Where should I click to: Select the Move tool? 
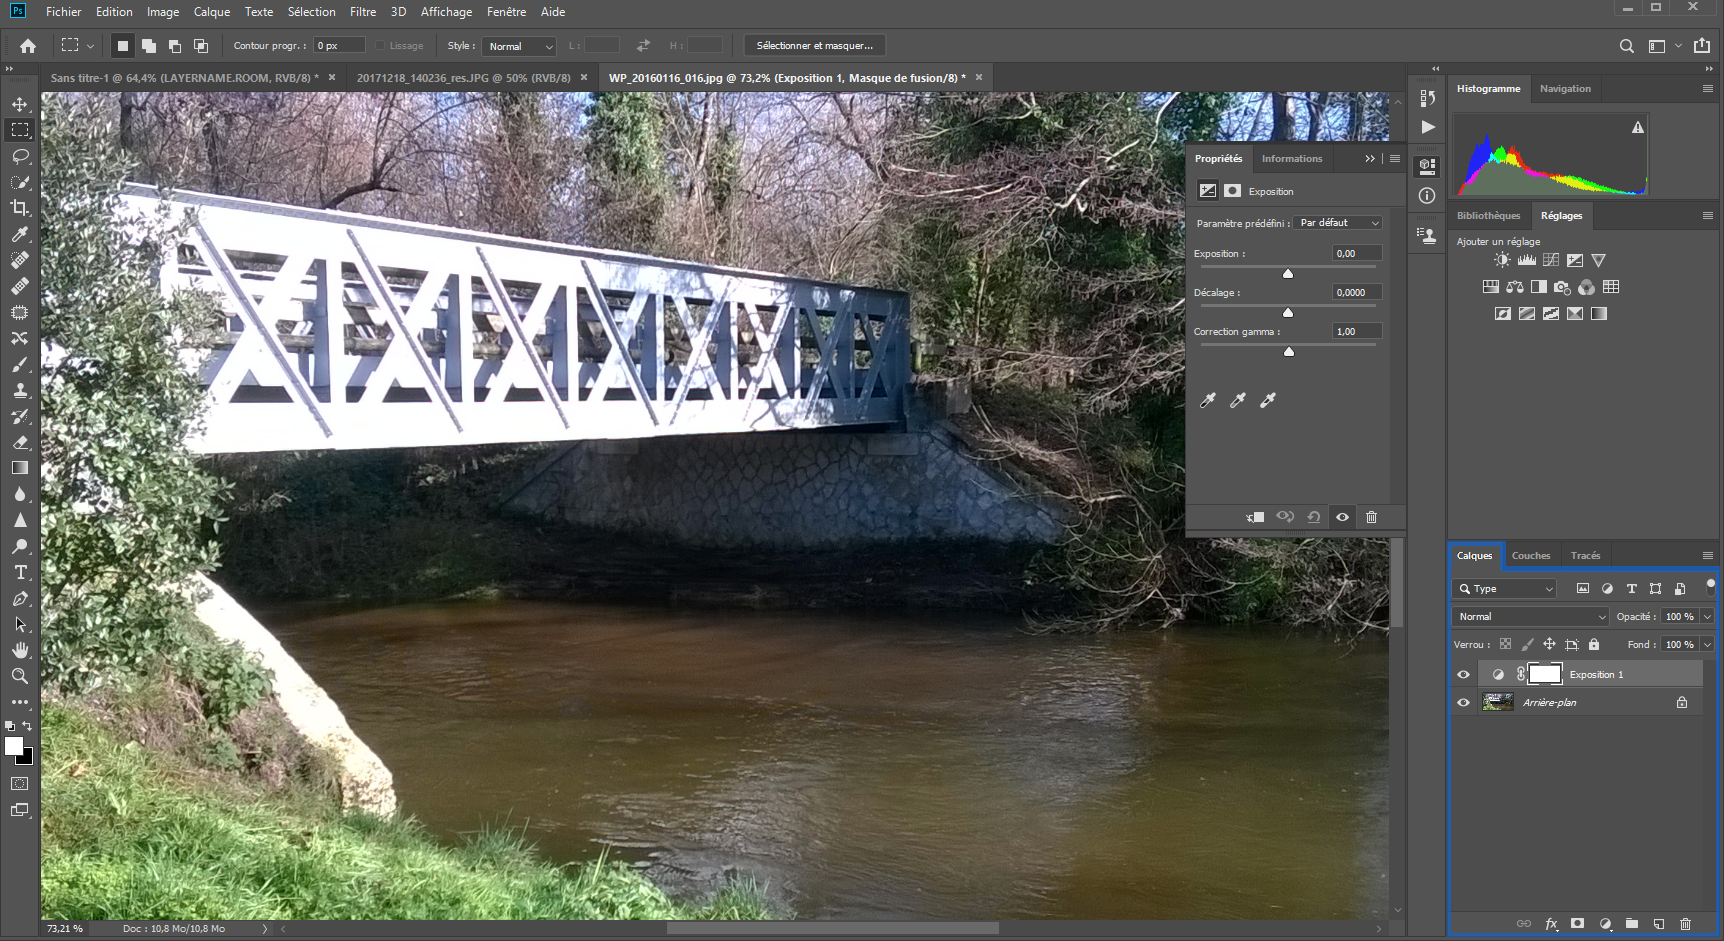click(20, 102)
